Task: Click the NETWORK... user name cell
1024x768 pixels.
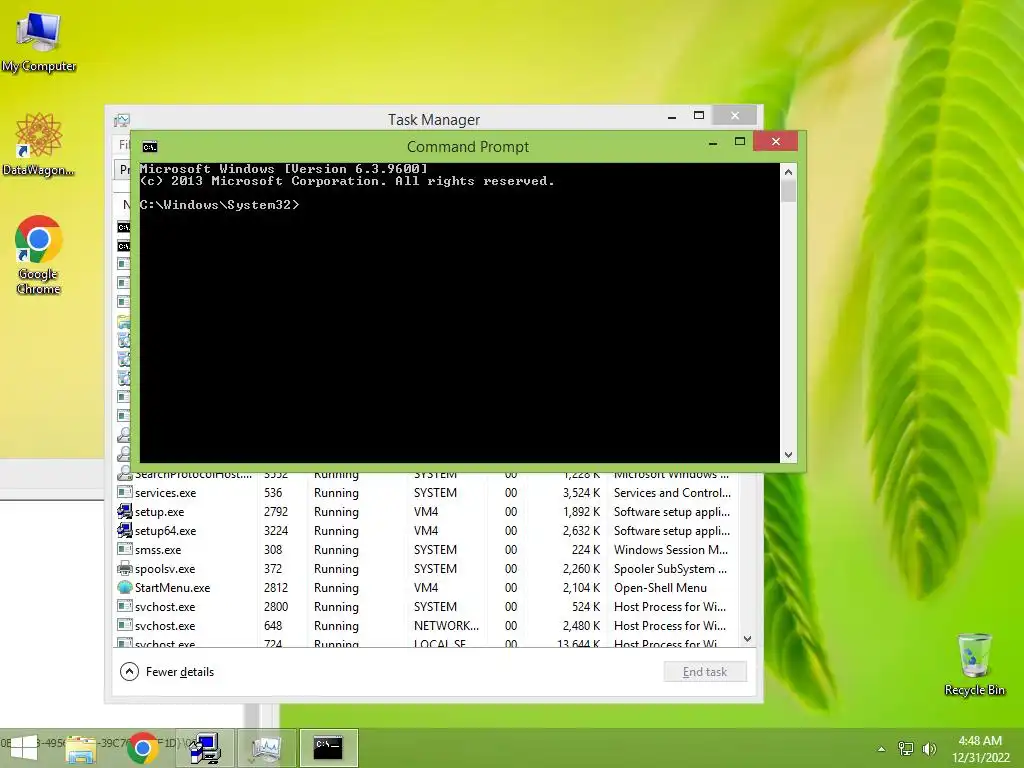Action: [x=446, y=625]
